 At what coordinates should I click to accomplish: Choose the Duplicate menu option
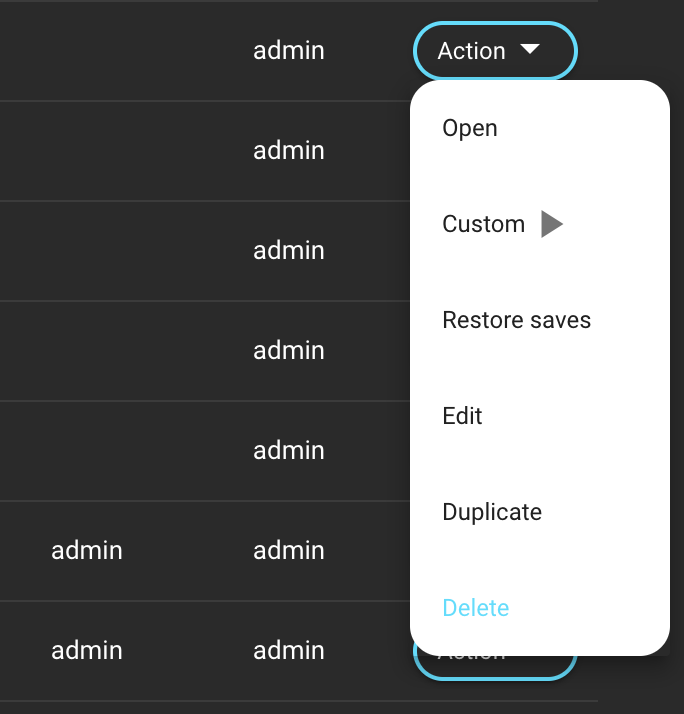click(492, 512)
